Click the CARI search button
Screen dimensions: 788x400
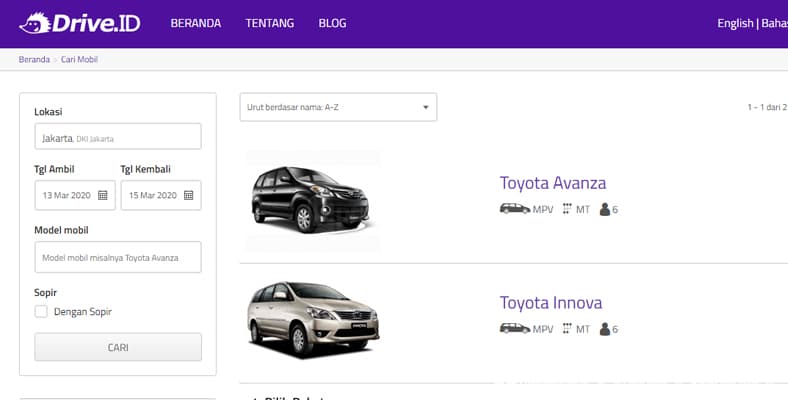118,347
